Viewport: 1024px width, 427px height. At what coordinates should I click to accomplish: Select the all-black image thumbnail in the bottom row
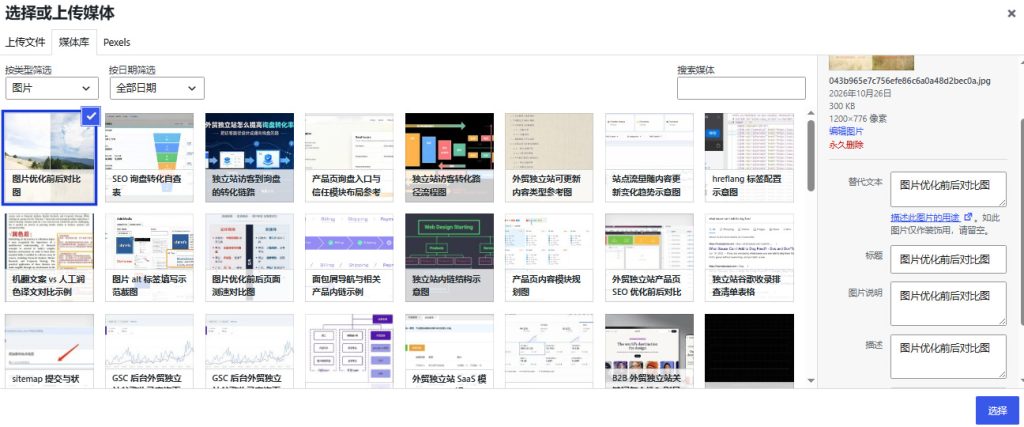tap(750, 351)
